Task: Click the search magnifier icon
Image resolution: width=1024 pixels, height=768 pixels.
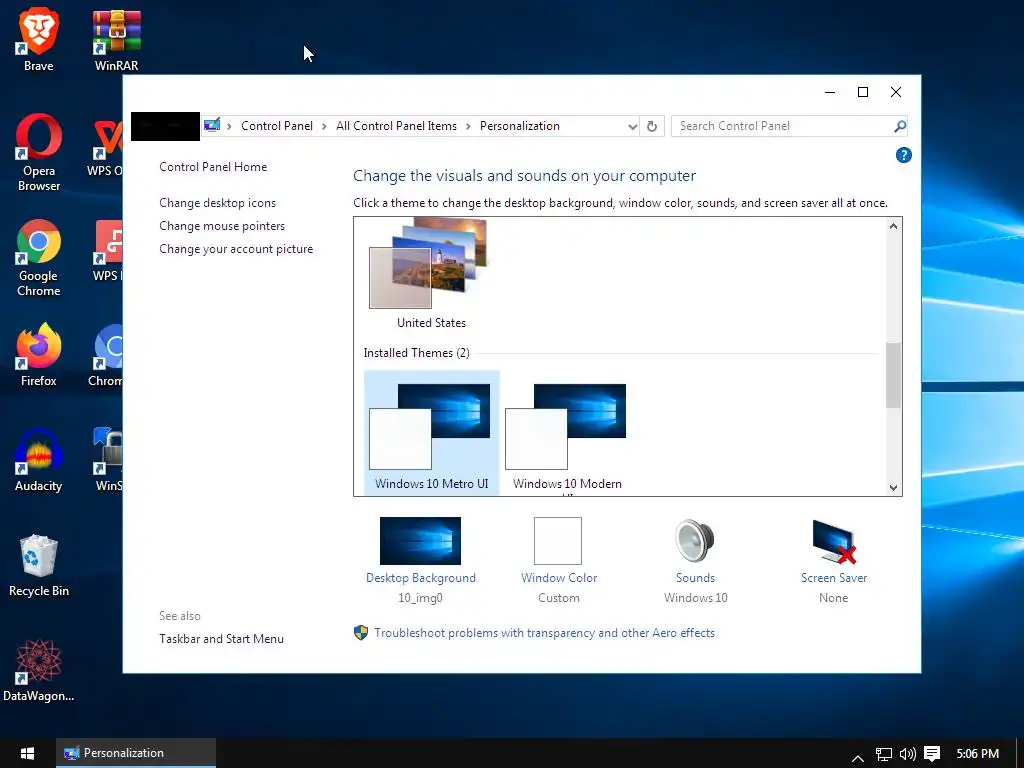Action: [900, 126]
